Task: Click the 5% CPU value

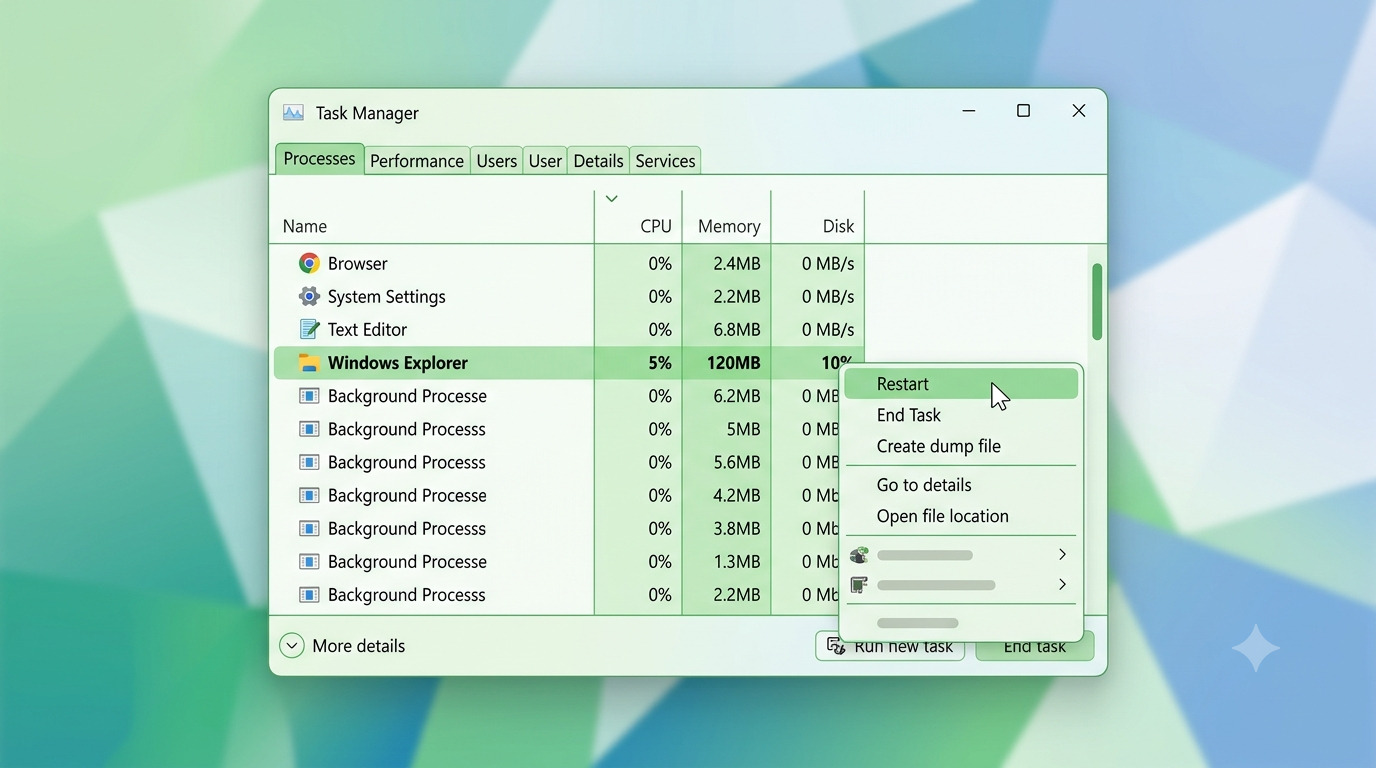Action: [660, 363]
